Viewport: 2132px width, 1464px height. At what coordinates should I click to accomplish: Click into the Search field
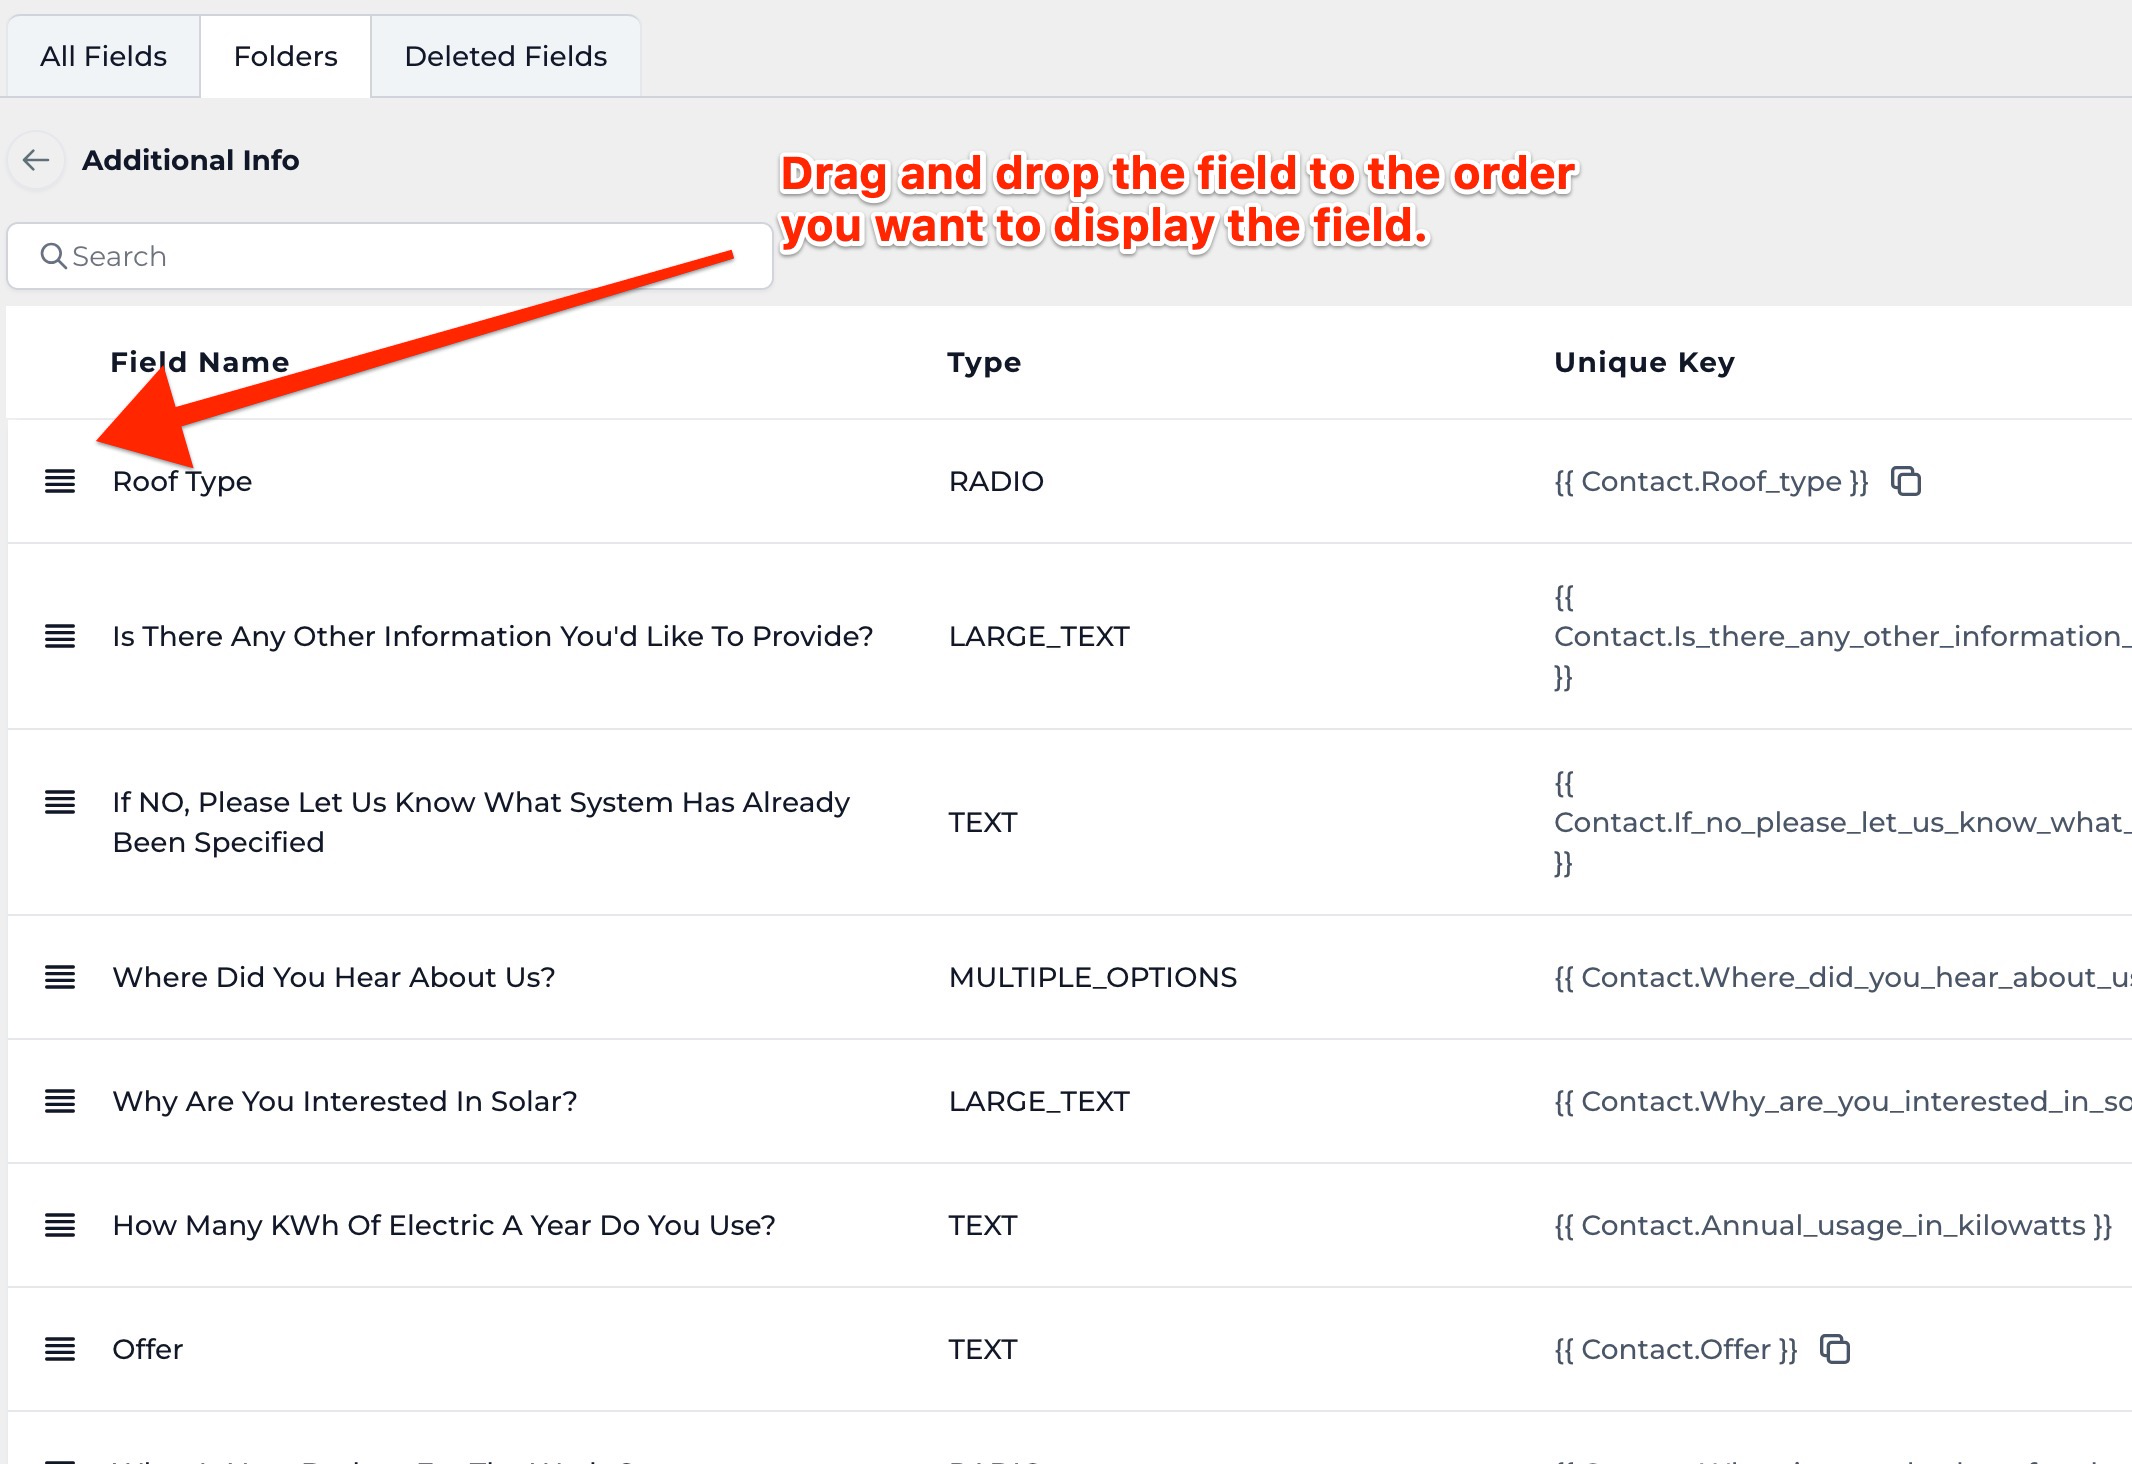click(x=400, y=256)
